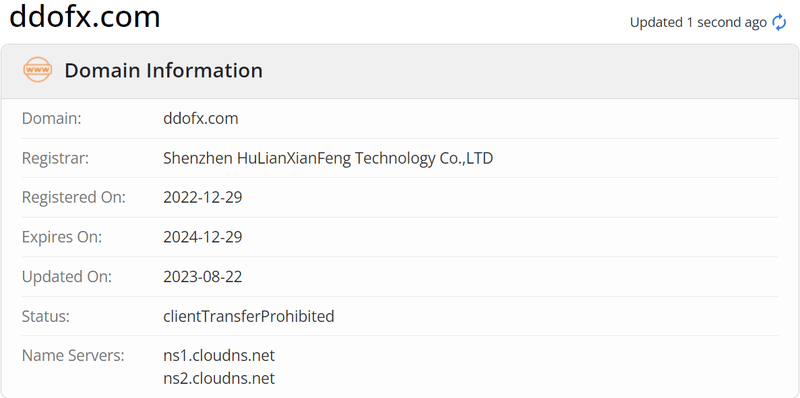Click the registered date 2022-12-29
The height and width of the screenshot is (398, 800).
pos(203,197)
